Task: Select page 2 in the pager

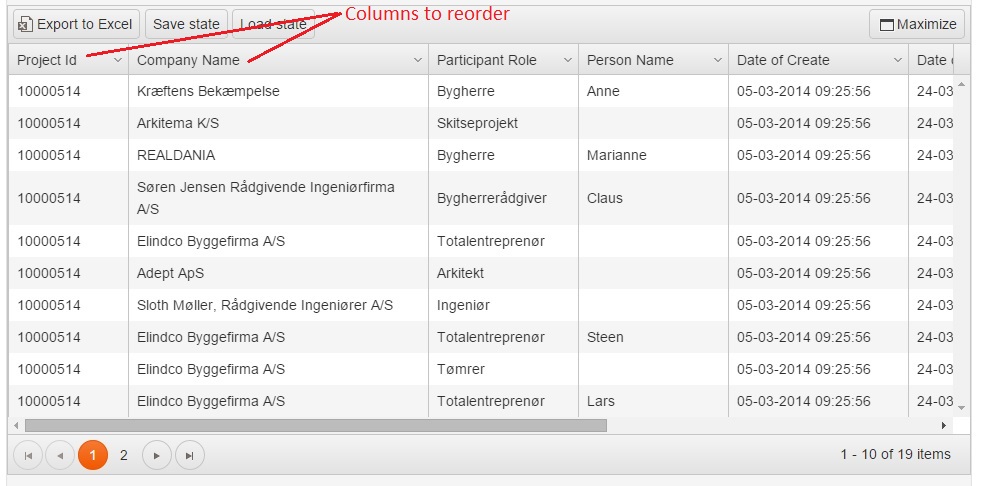Action: (x=123, y=455)
